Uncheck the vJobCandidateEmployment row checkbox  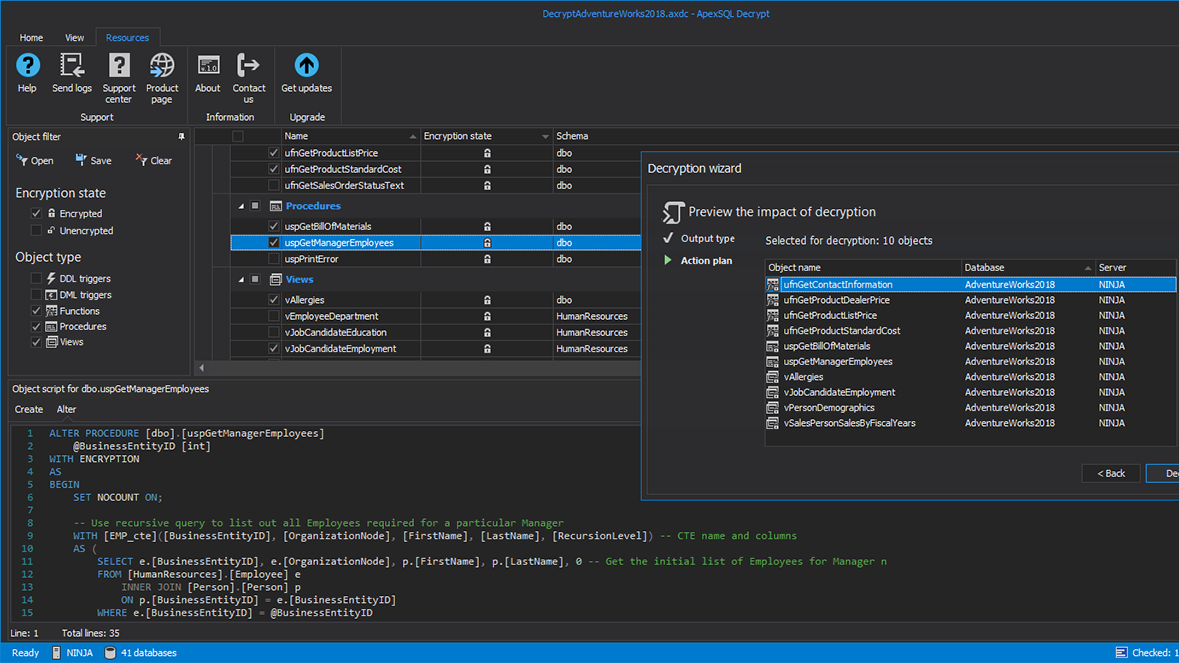(274, 349)
